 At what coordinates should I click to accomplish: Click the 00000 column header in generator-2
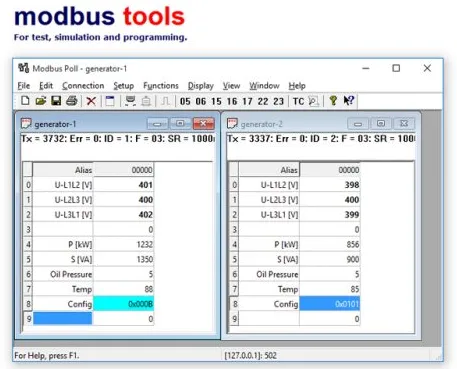pyautogui.click(x=329, y=170)
